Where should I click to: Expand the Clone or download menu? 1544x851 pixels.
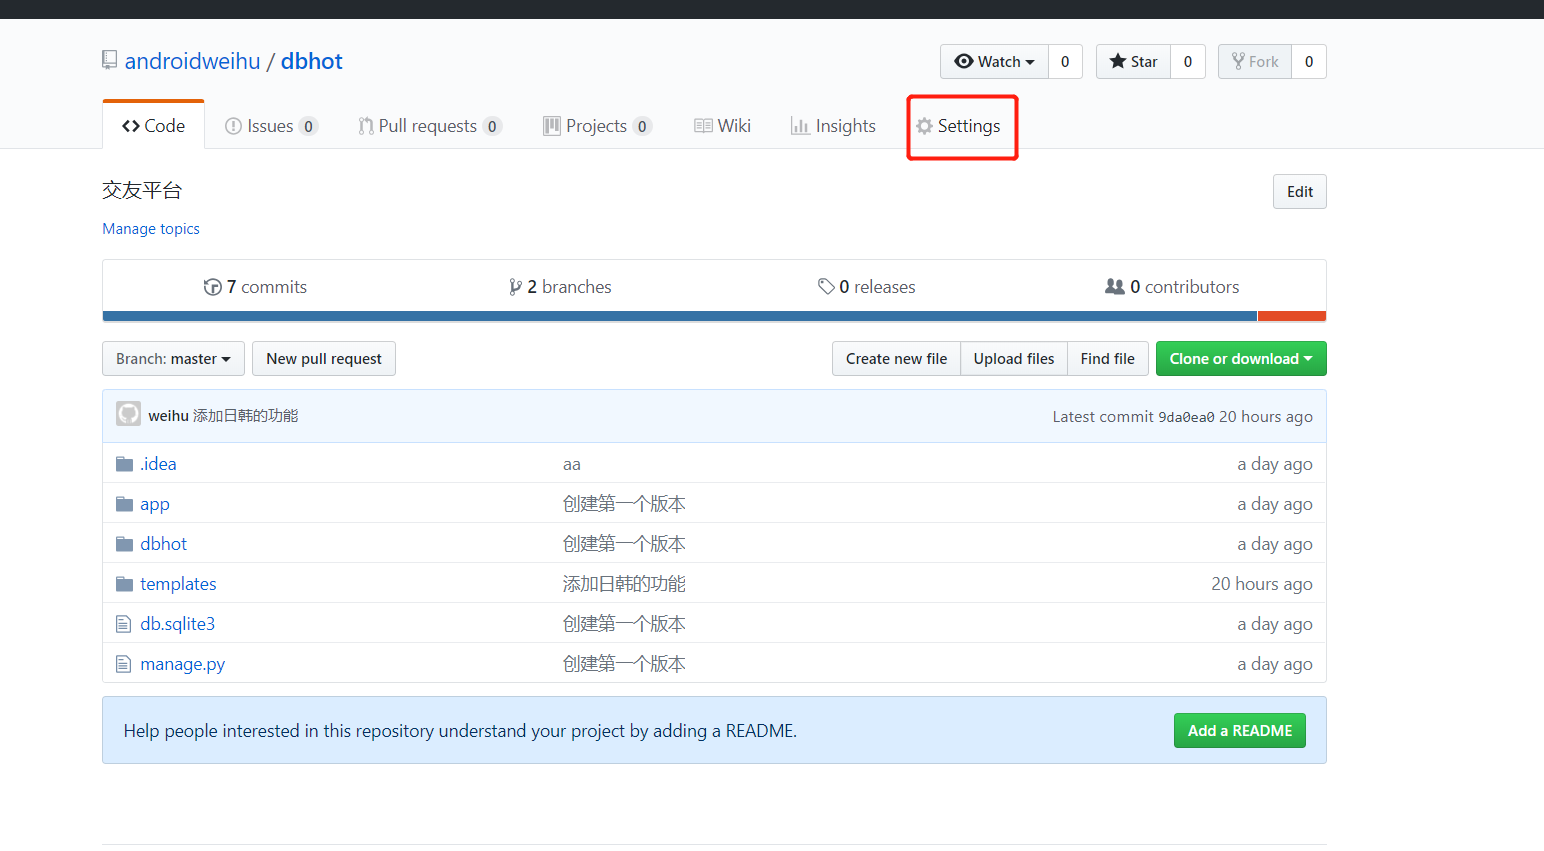[1241, 359]
